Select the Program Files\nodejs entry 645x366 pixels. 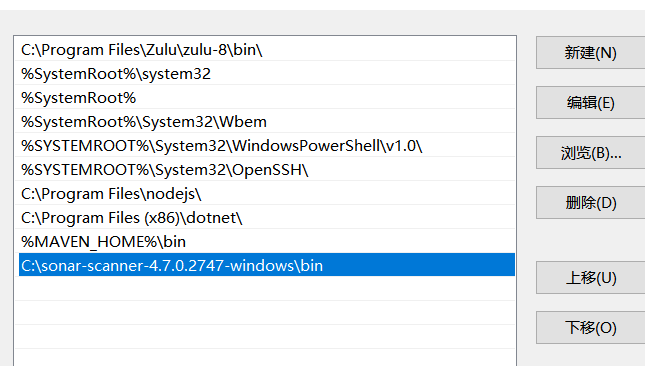[x=265, y=193]
